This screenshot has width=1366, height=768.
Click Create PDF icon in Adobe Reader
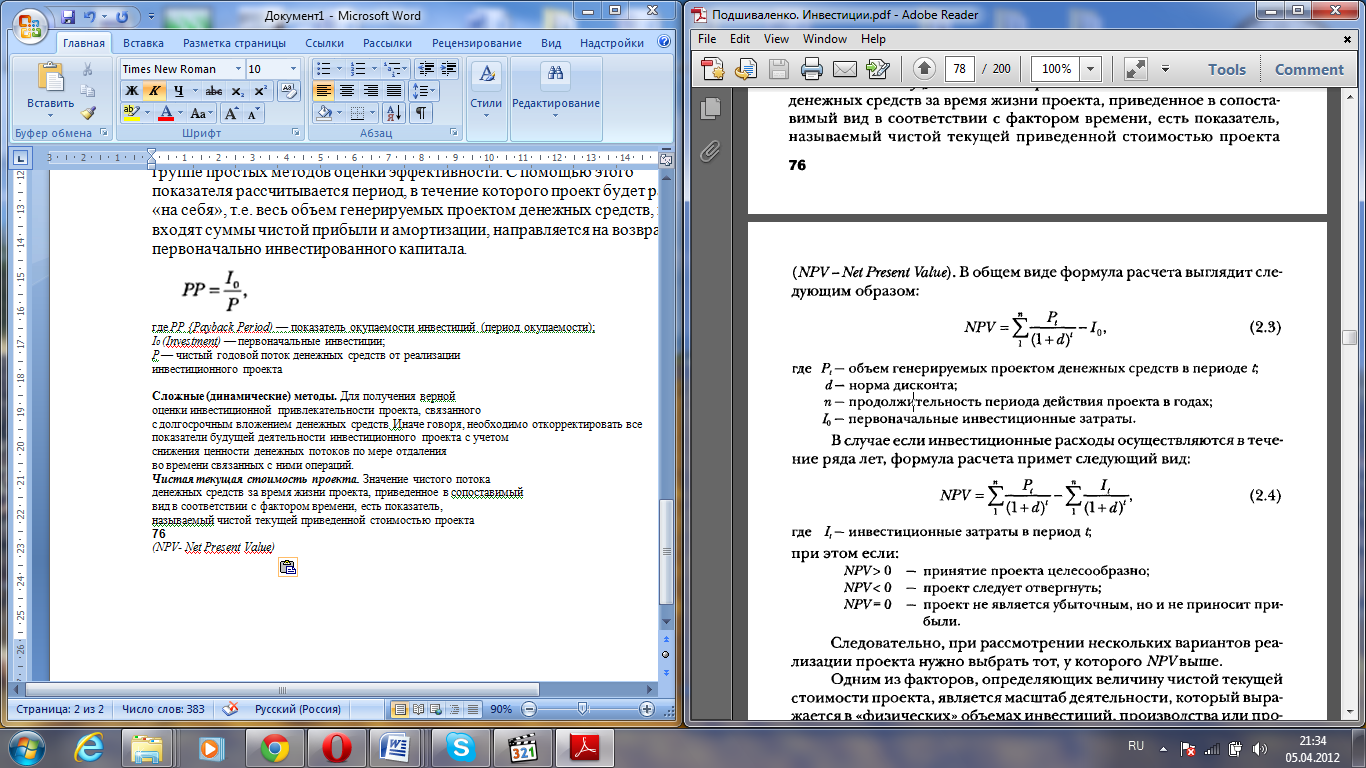pyautogui.click(x=713, y=69)
